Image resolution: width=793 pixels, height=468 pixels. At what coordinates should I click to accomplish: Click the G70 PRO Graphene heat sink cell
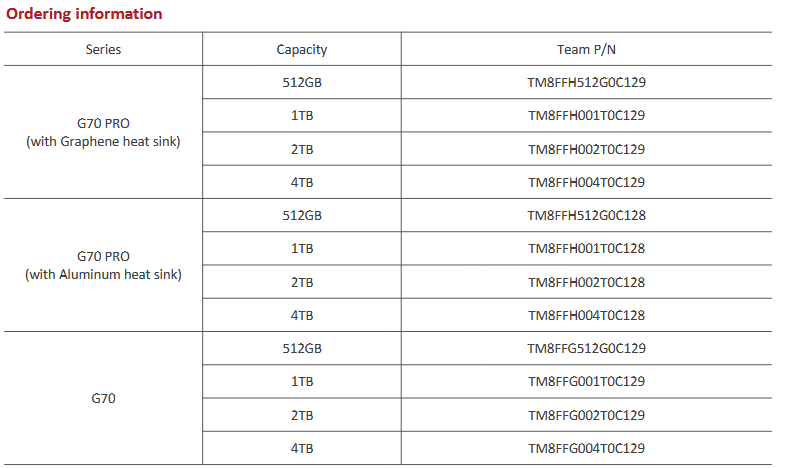[x=103, y=133]
